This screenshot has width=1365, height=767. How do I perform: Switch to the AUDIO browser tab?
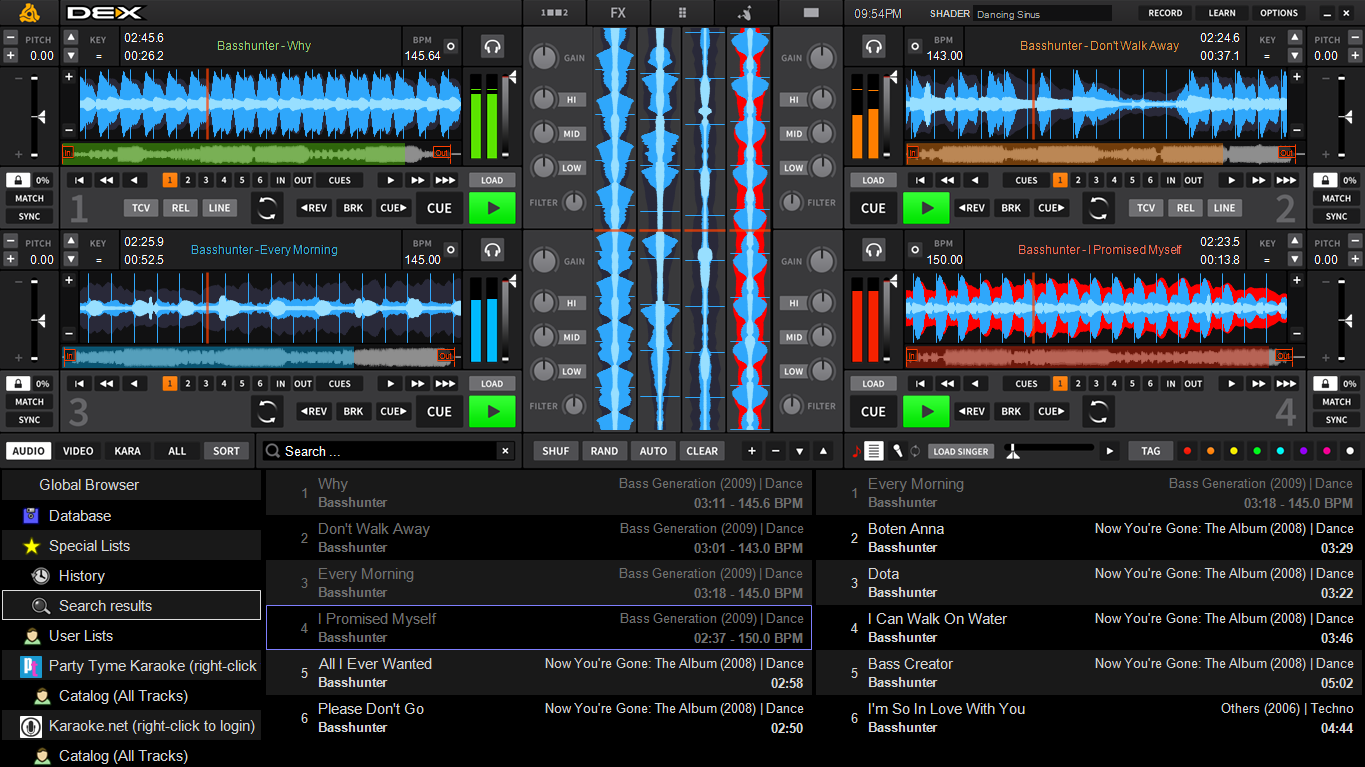click(x=28, y=451)
